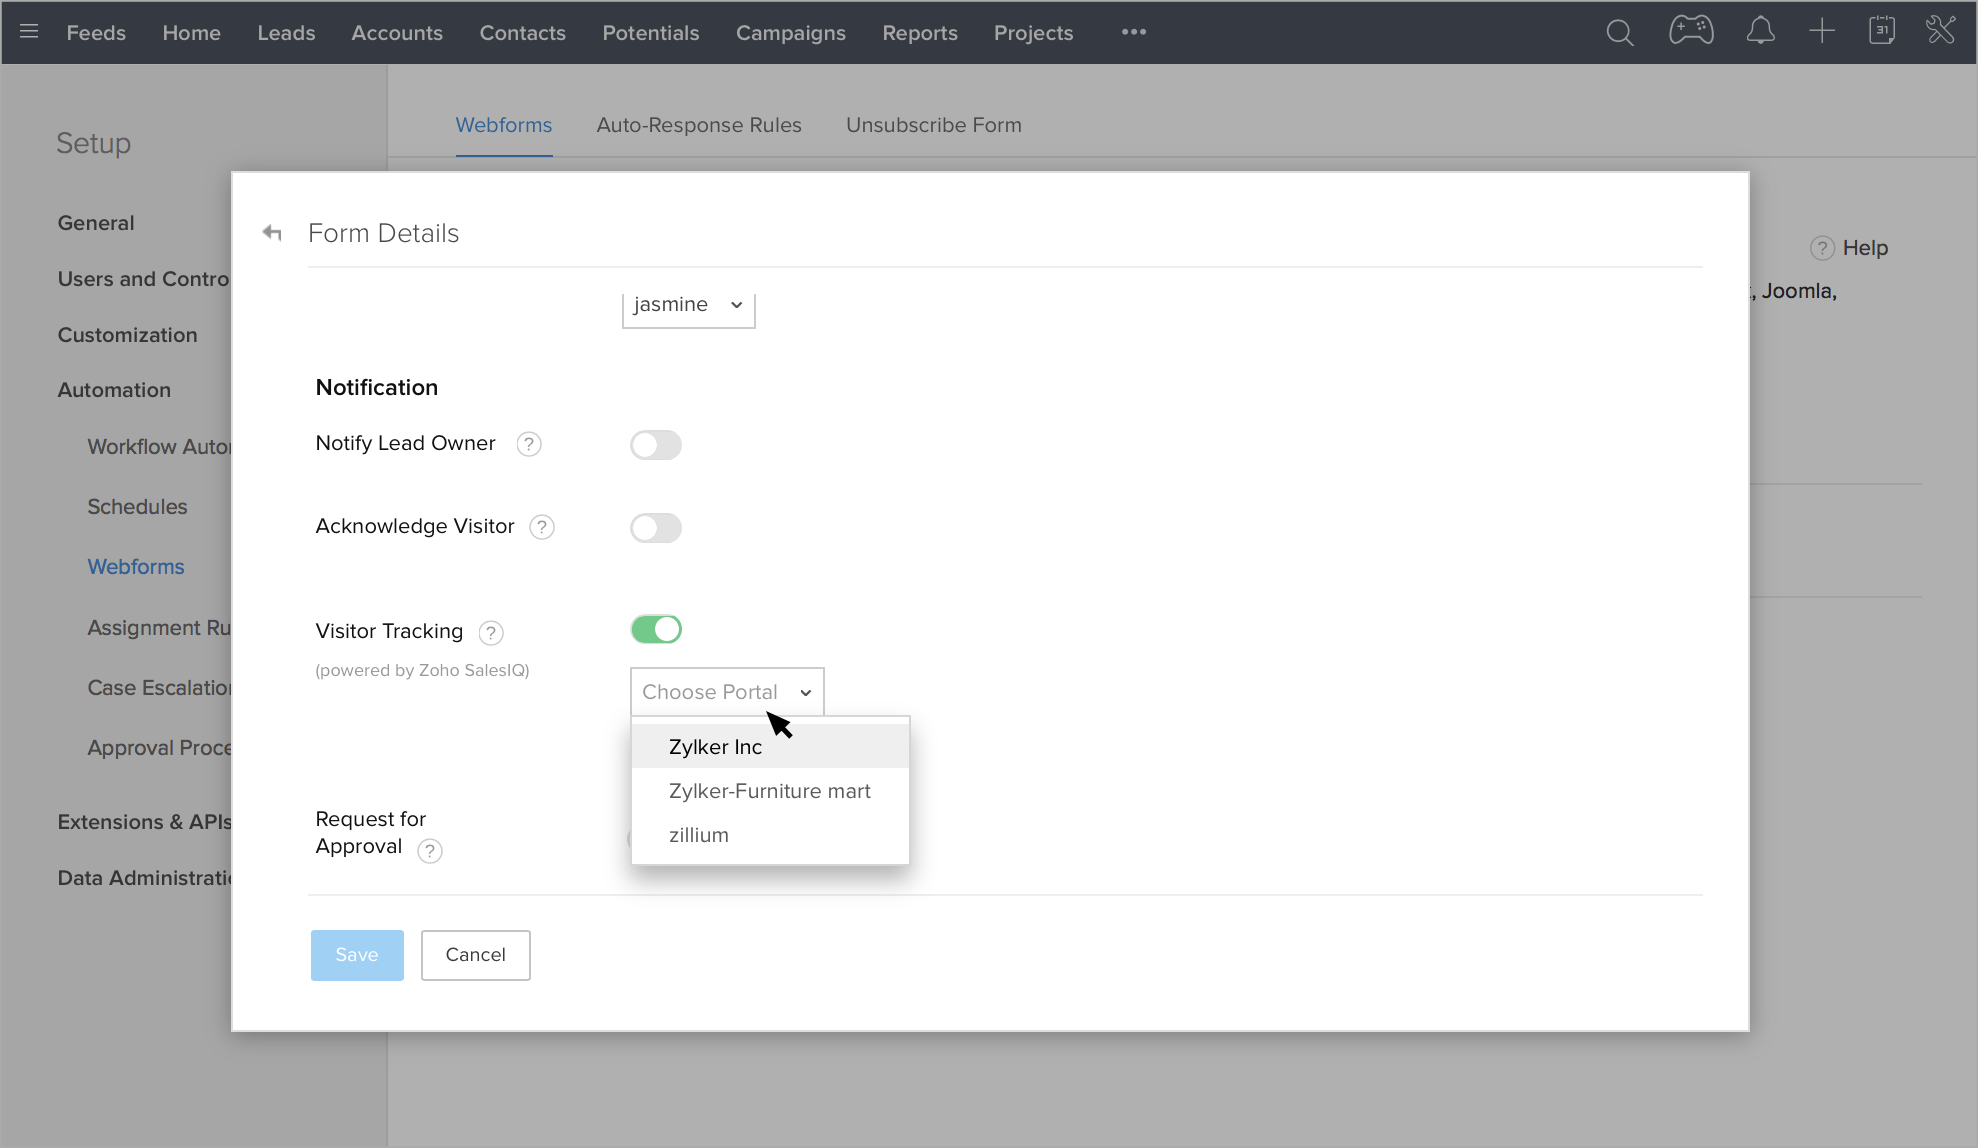Click the Cancel button
Screen dimensions: 1978x1148
tap(475, 955)
